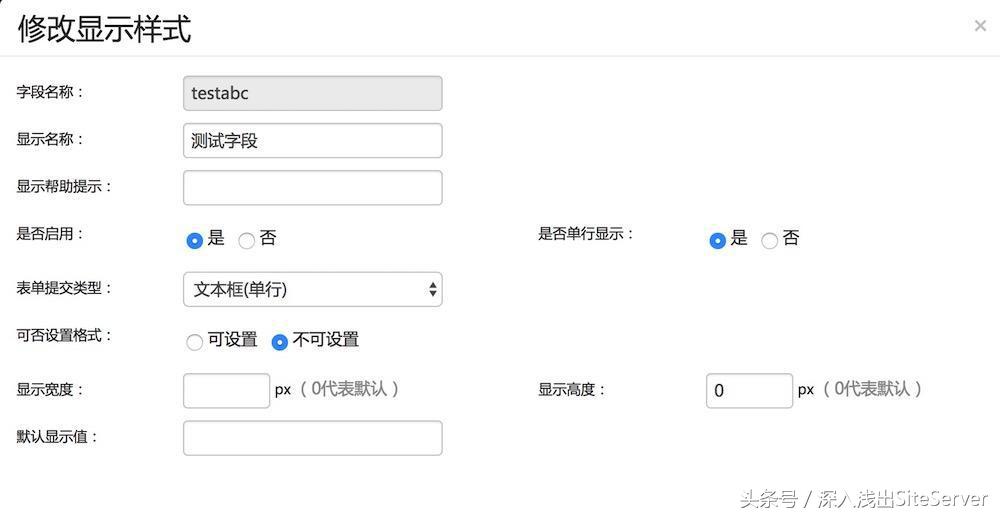Close the 修改显示样式 dialog

coord(980,26)
